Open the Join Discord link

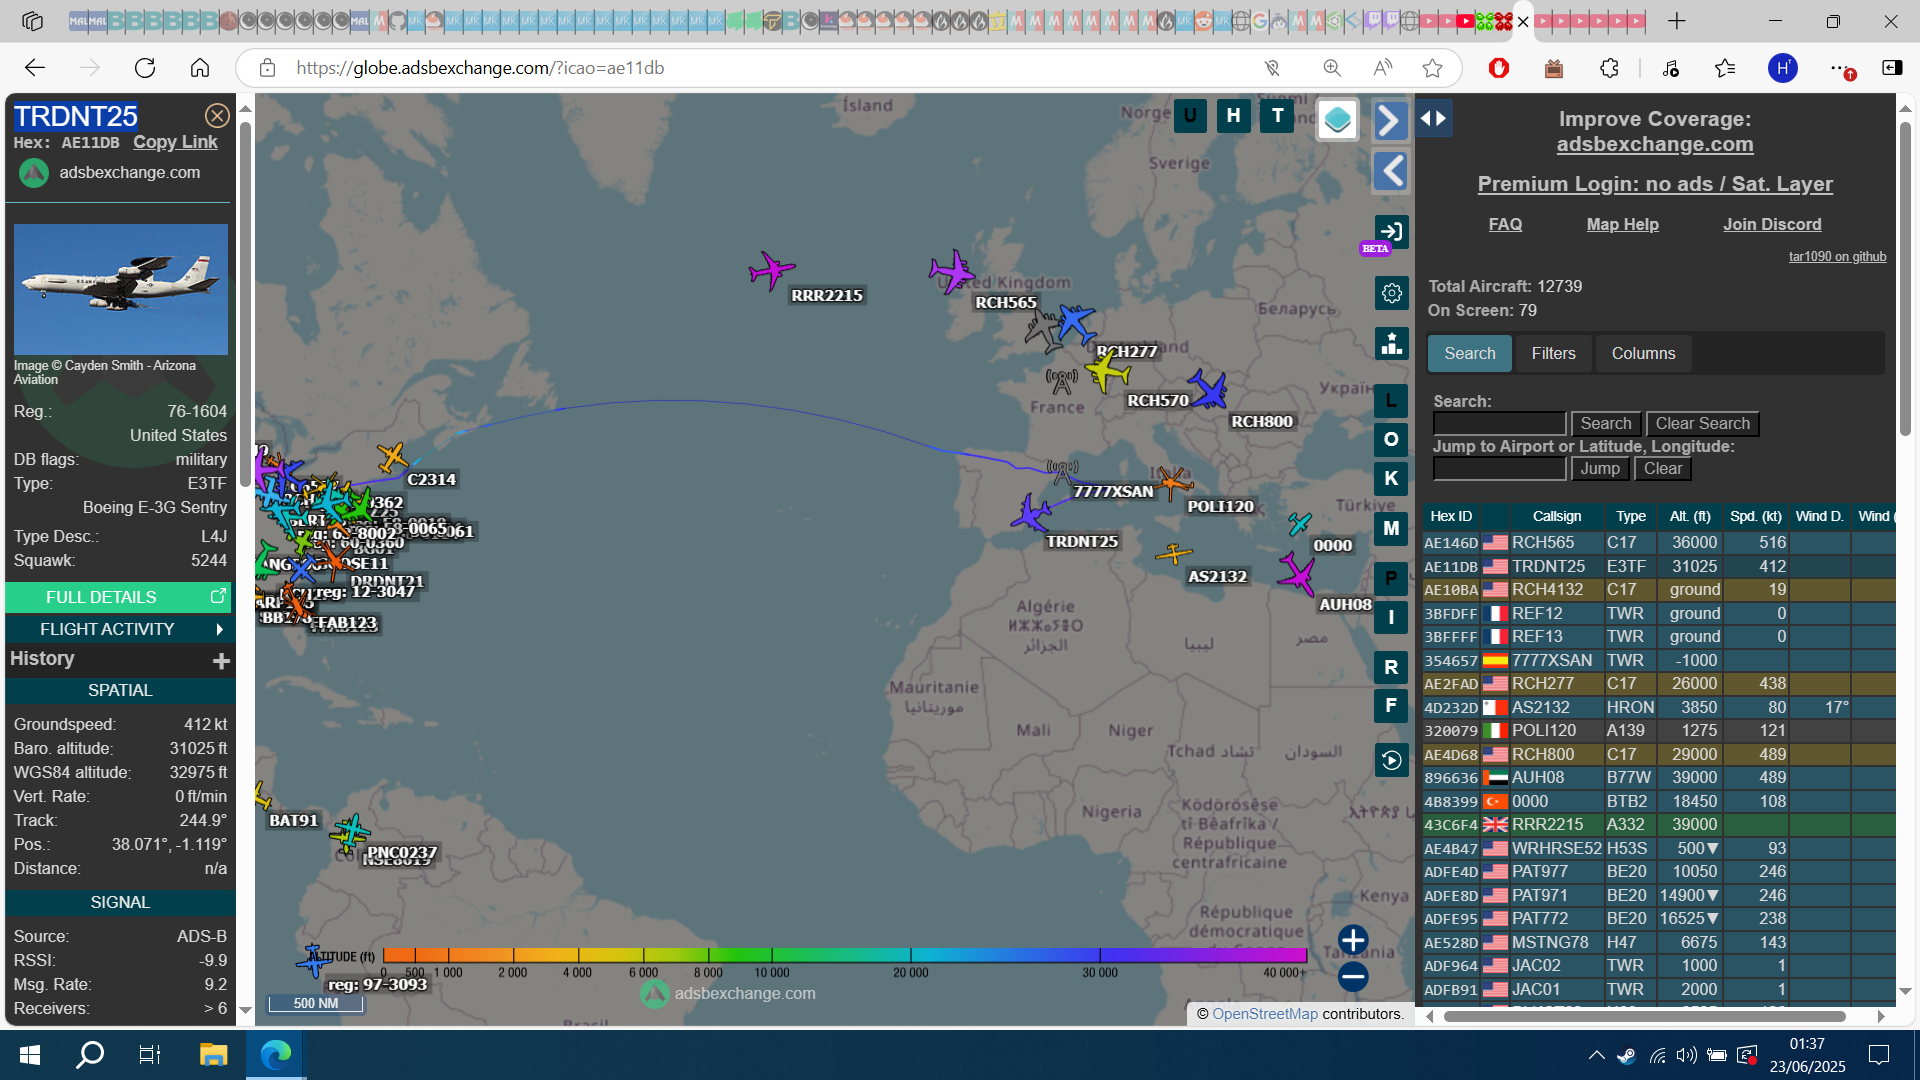pos(1772,225)
